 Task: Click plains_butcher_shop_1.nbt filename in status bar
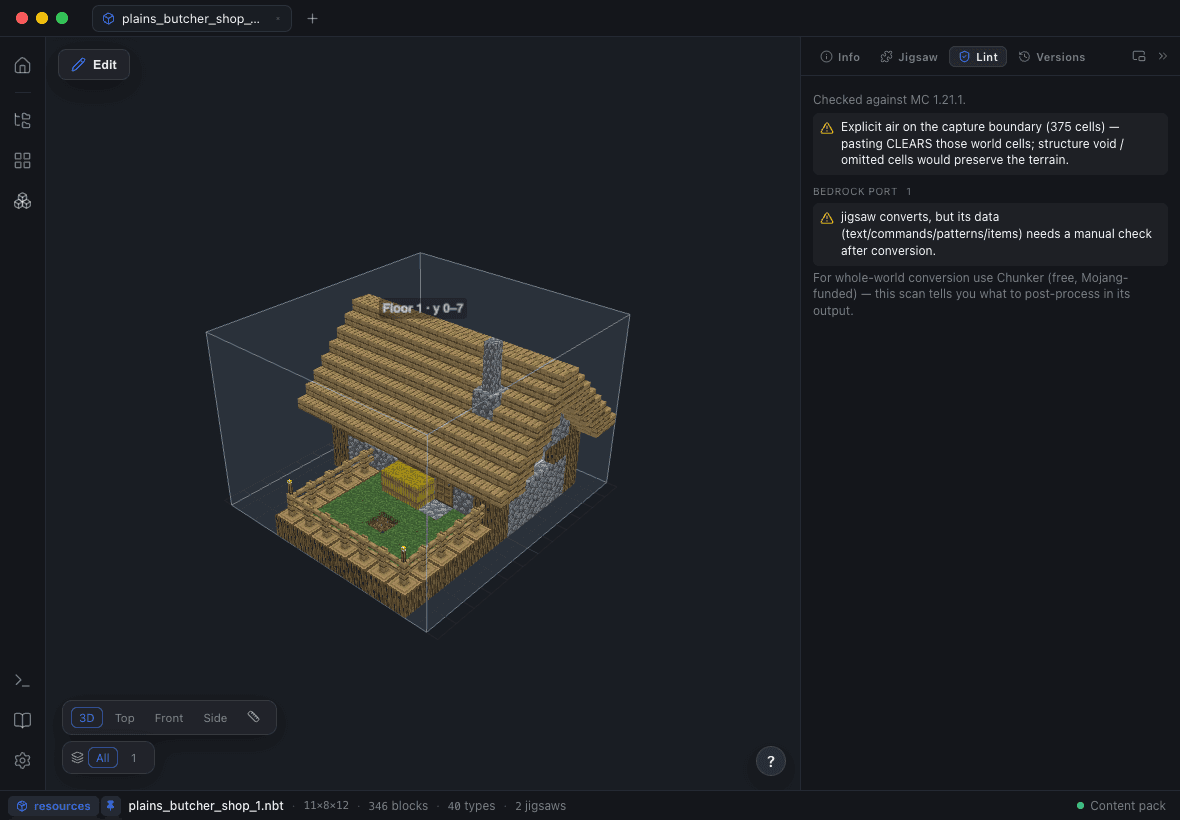[x=205, y=806]
